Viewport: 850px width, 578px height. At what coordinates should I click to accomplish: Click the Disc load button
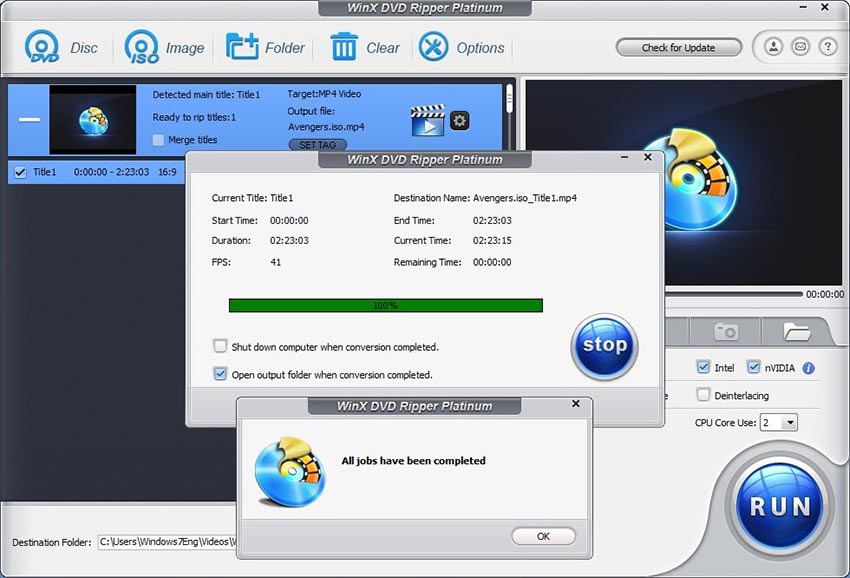coord(61,47)
